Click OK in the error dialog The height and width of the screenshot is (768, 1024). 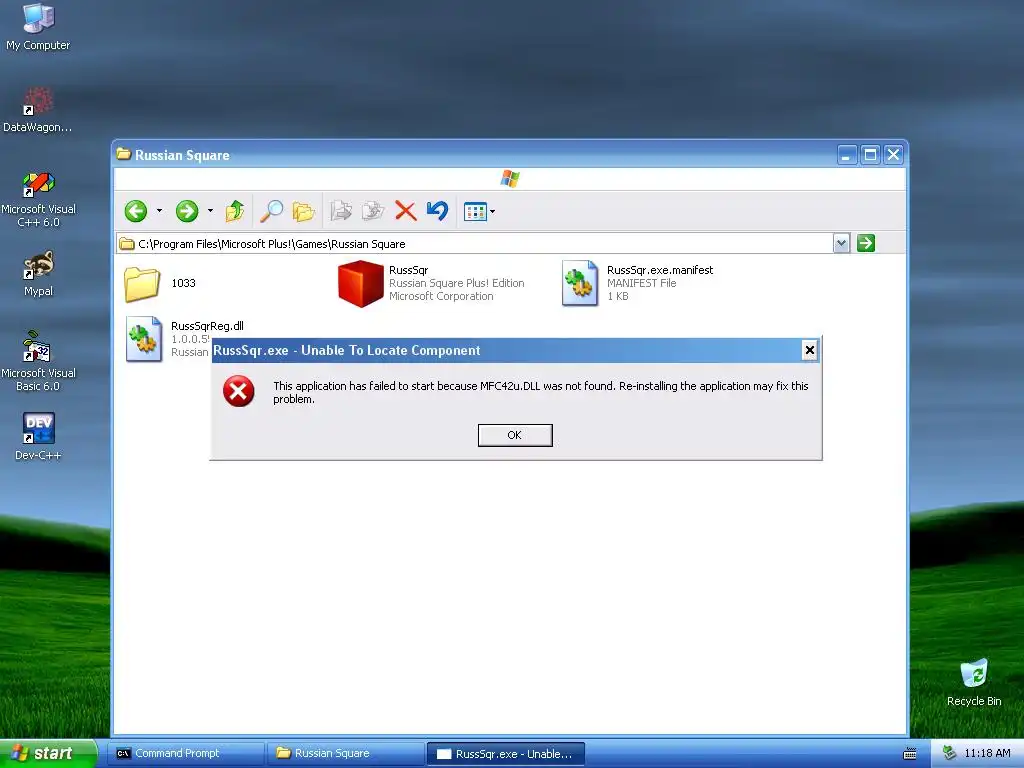(x=515, y=435)
